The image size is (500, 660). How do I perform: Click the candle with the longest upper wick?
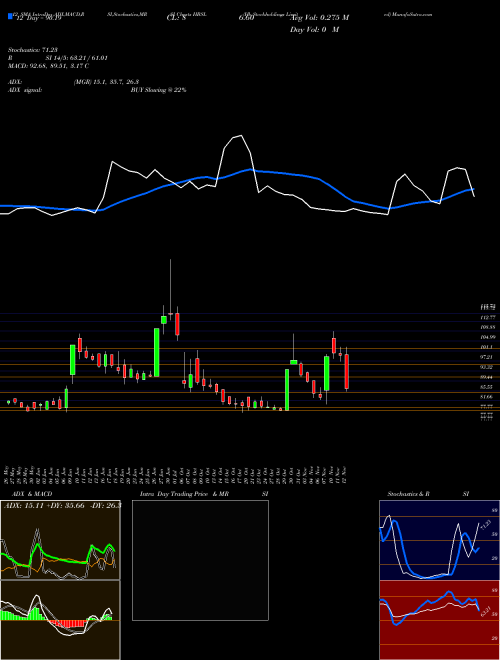click(x=170, y=314)
